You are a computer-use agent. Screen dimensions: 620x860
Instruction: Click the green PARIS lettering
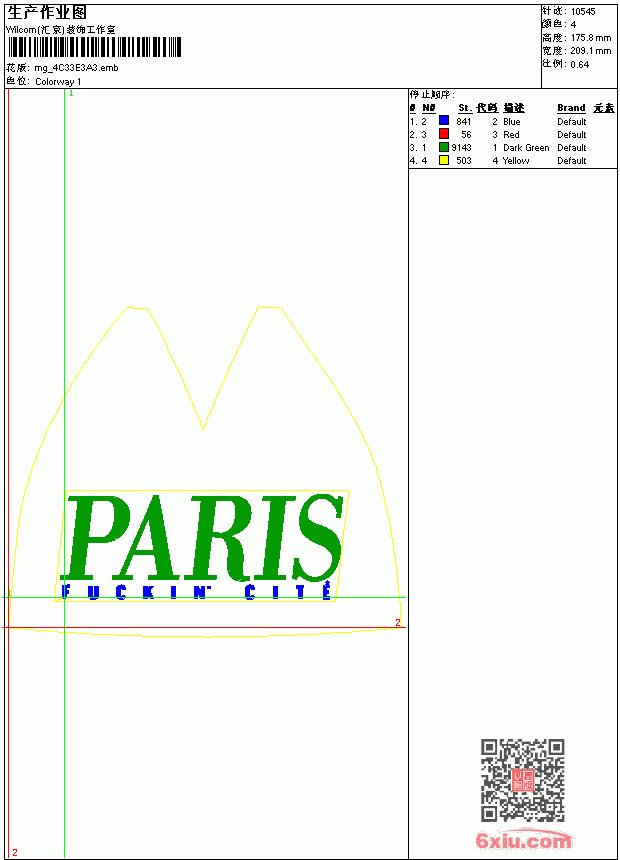[205, 538]
